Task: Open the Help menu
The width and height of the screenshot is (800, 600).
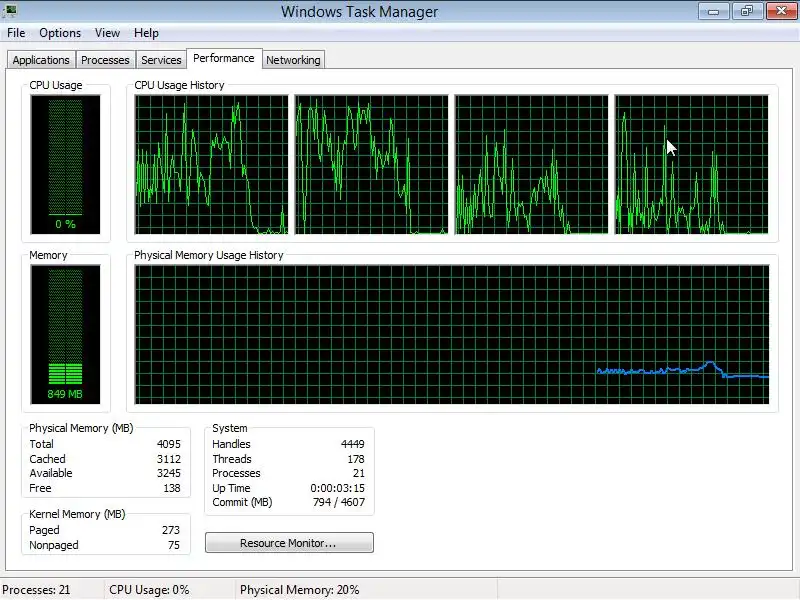Action: click(146, 33)
